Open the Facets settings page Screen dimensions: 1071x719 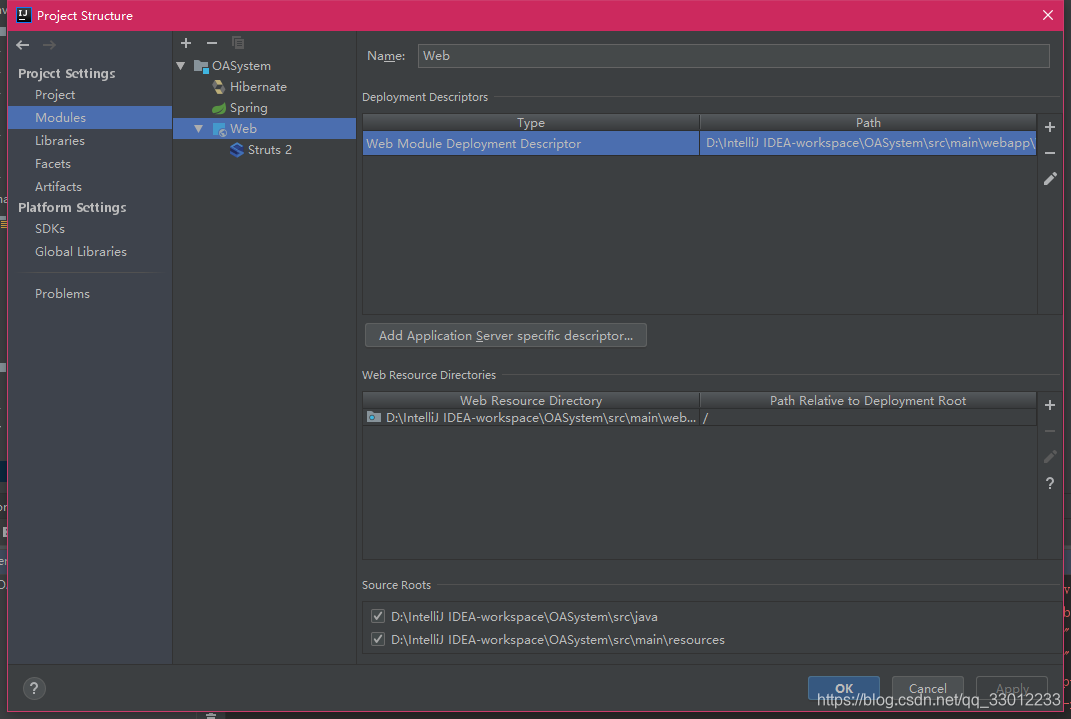(x=53, y=164)
